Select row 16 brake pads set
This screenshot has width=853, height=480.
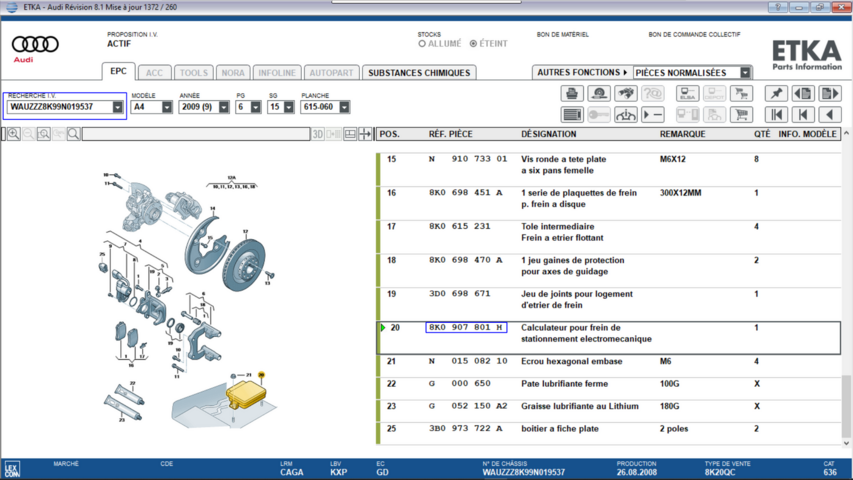609,204
